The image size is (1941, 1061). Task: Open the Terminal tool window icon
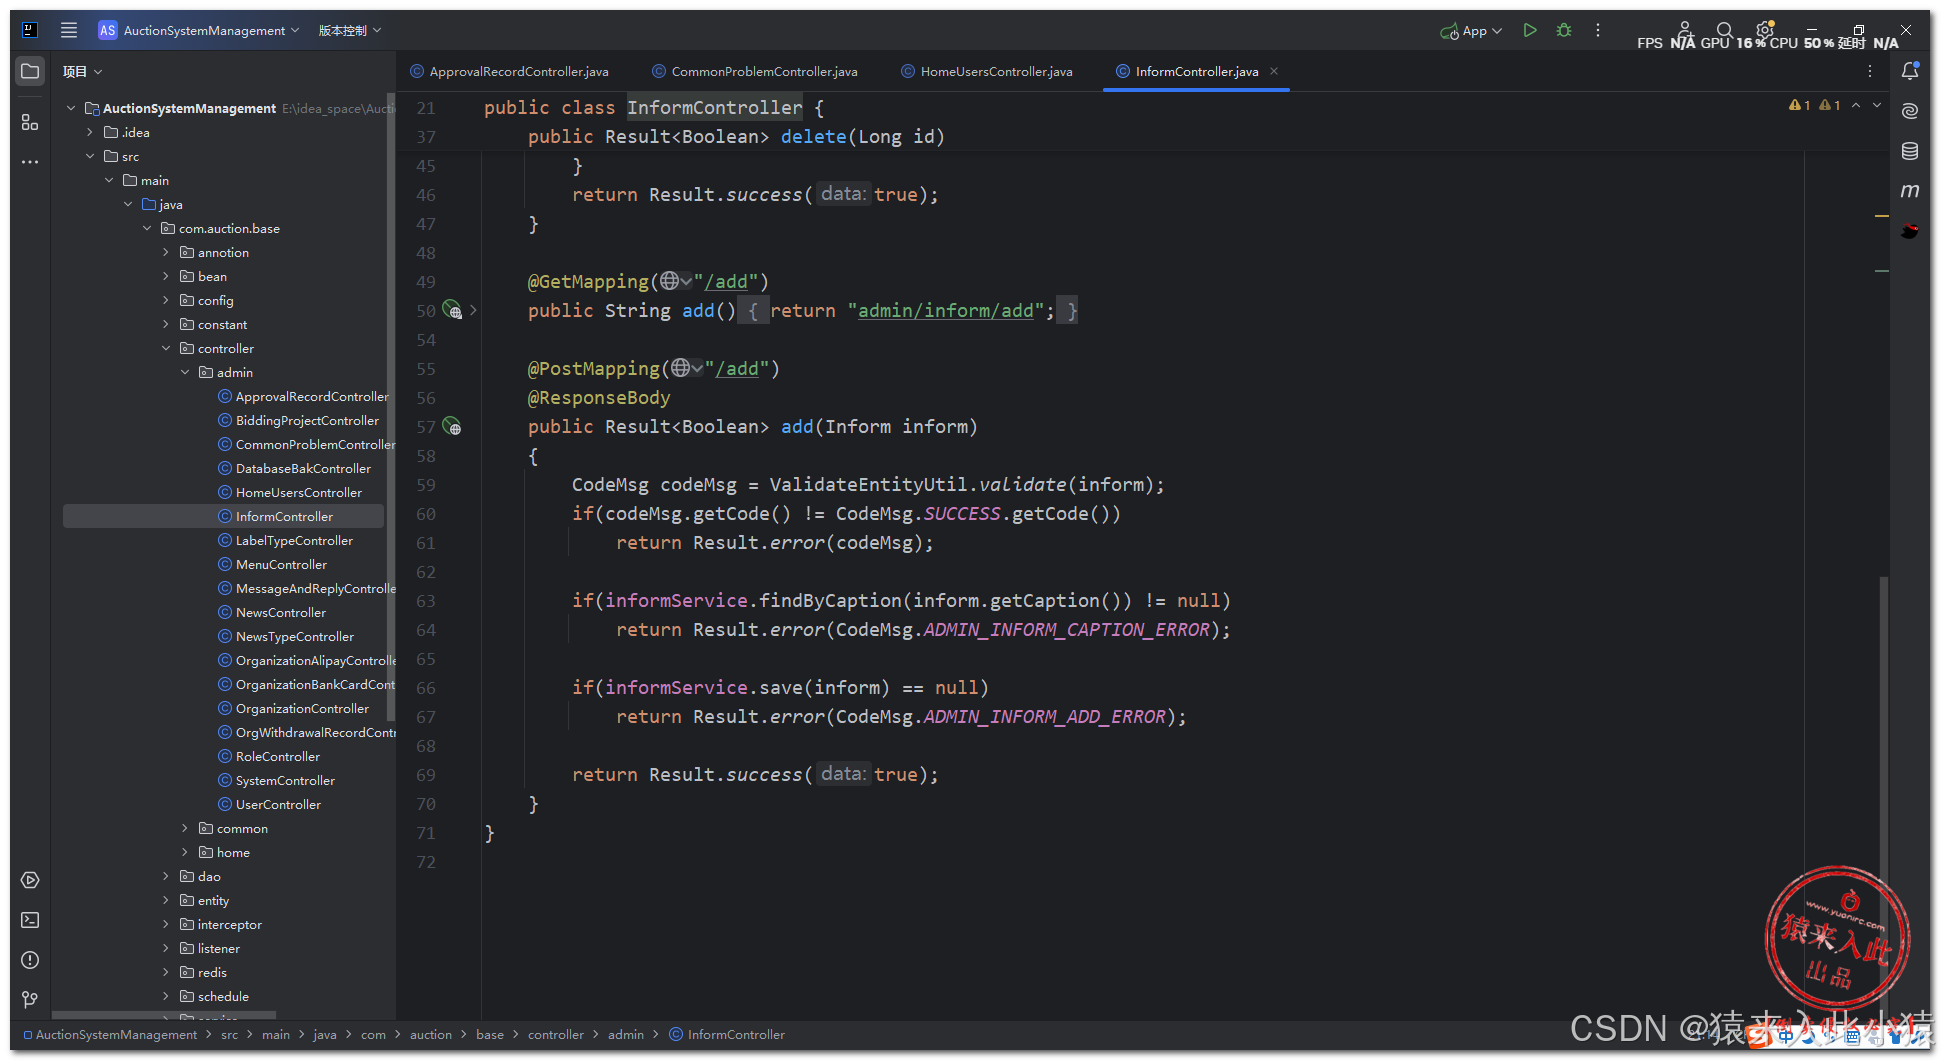[x=30, y=920]
